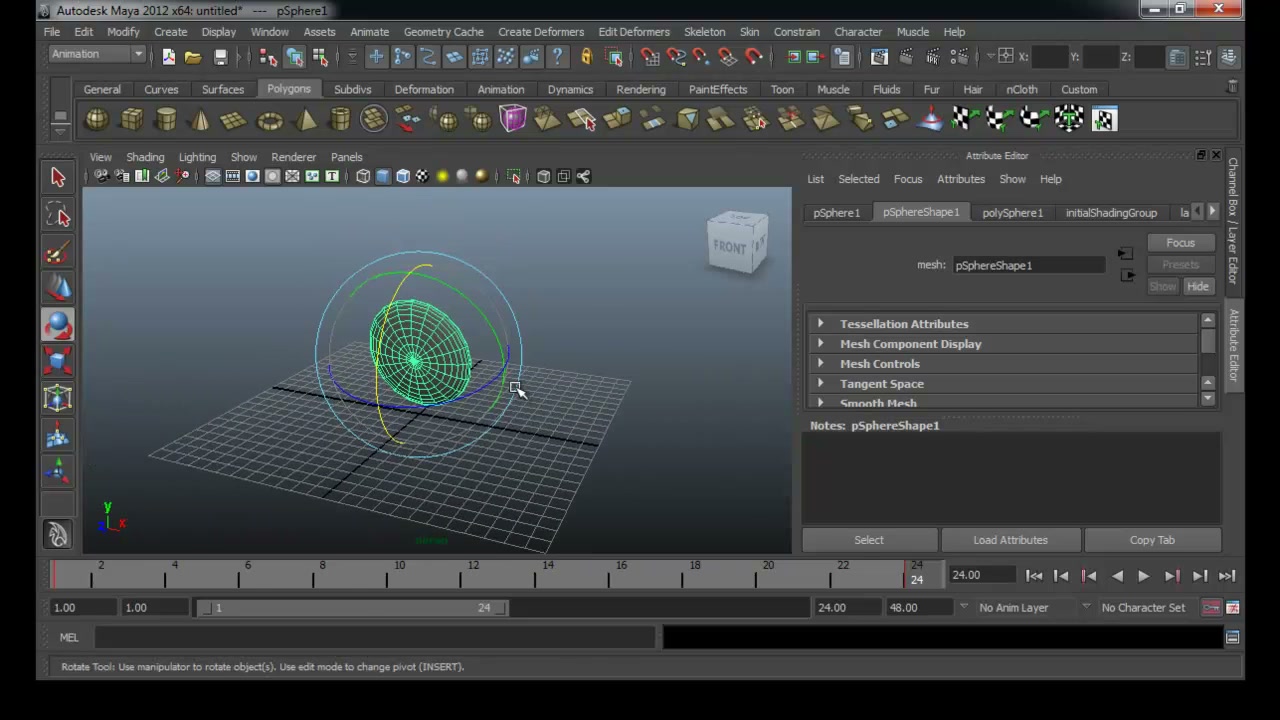Choose the Paint Selection brush tool
This screenshot has width=1280, height=720.
(58, 252)
